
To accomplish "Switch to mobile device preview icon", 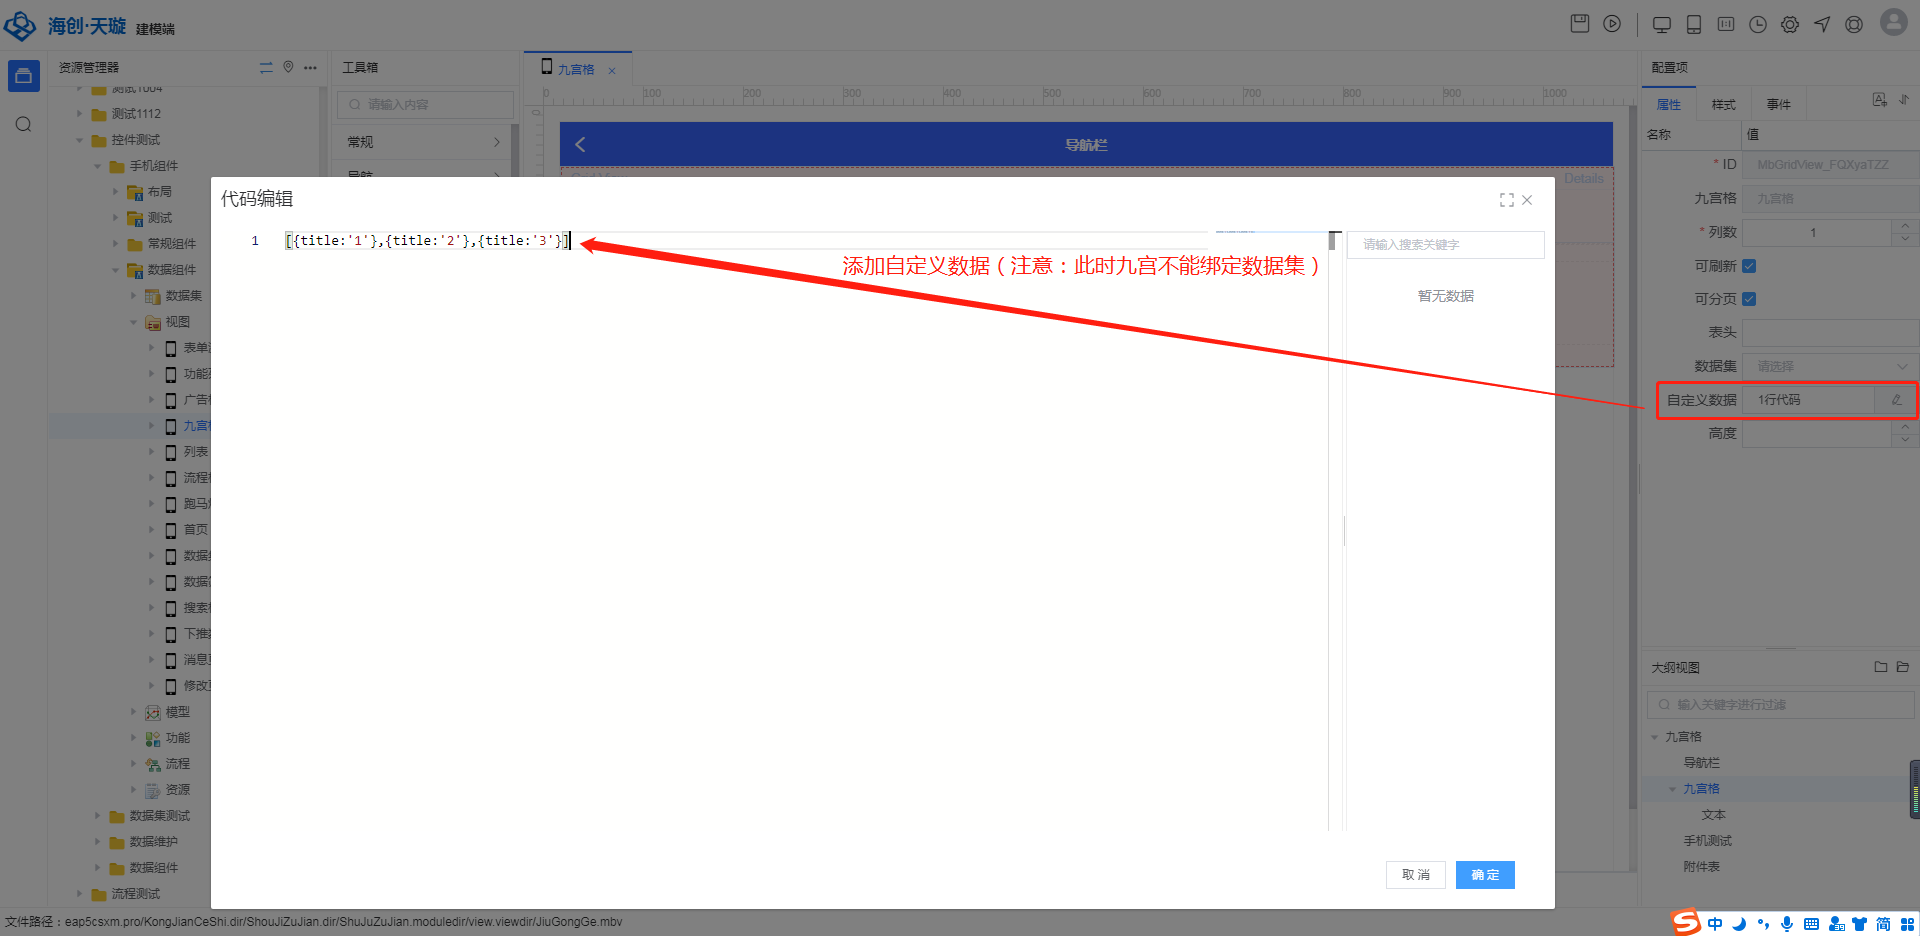I will pos(1694,25).
